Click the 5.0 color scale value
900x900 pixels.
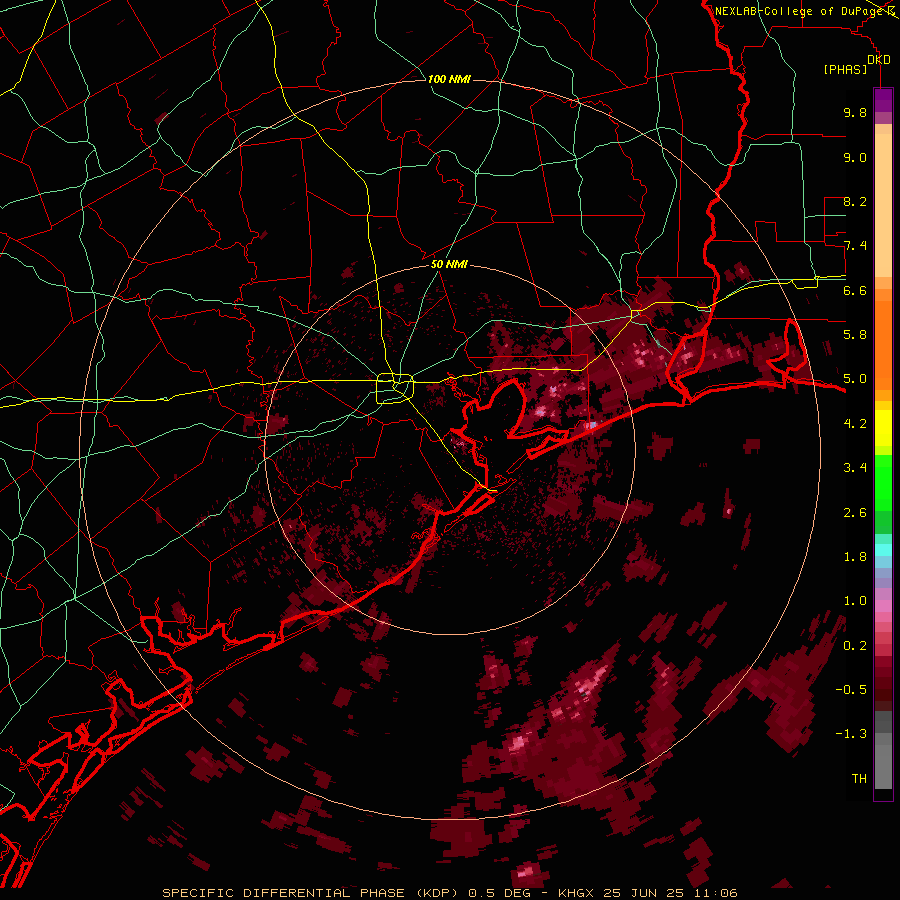855,379
